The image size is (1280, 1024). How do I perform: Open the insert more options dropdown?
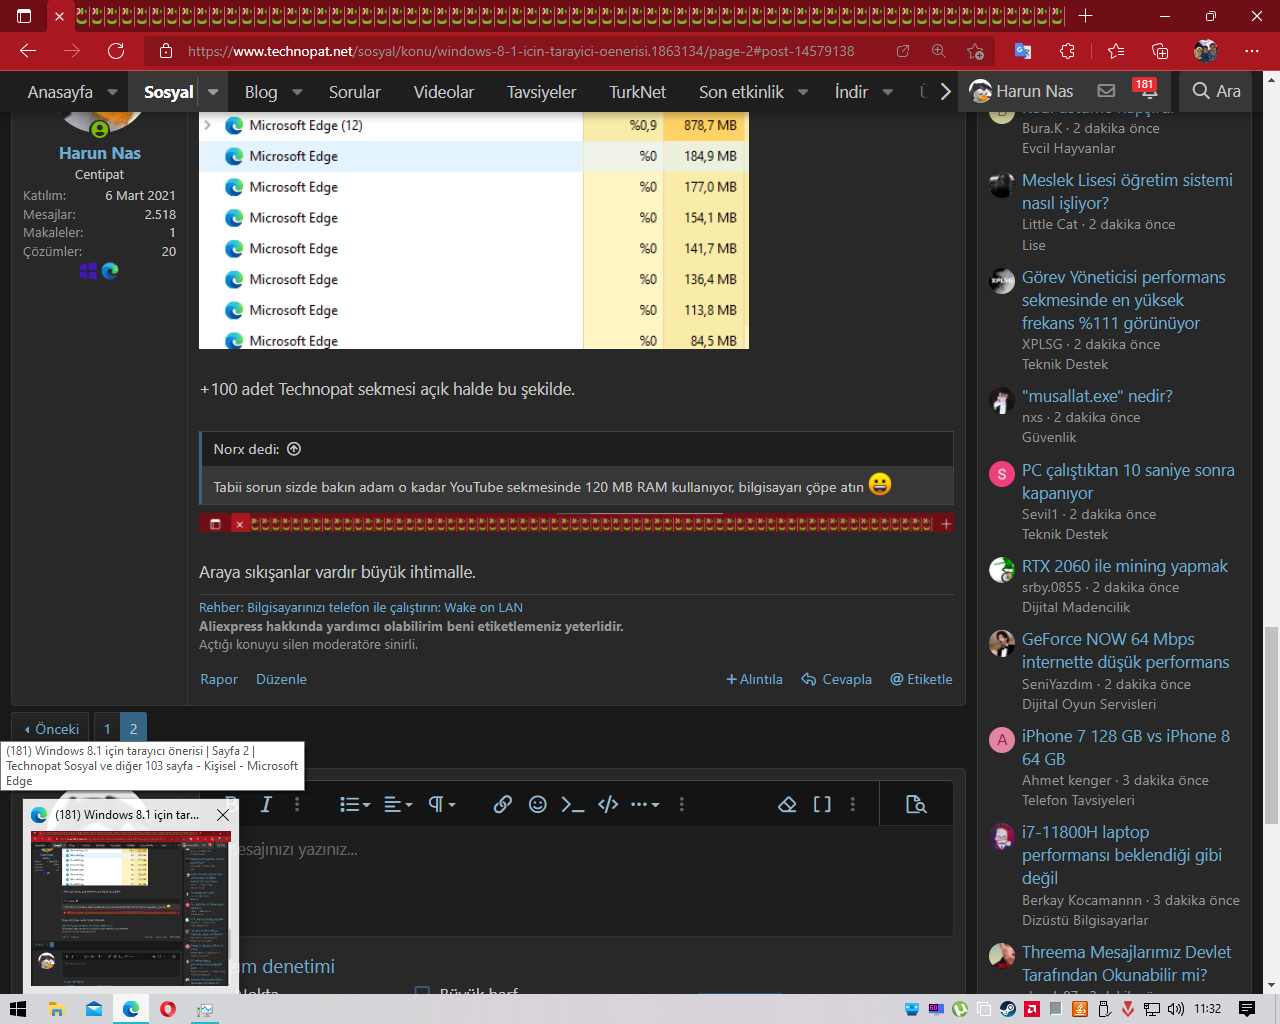tap(644, 804)
